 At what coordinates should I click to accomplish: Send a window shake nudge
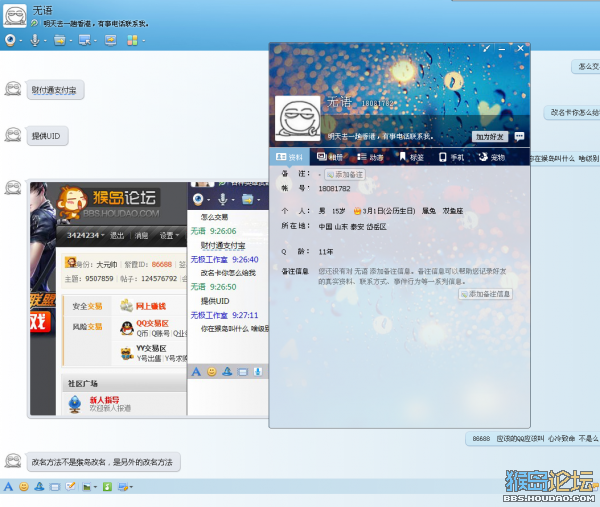tap(55, 487)
